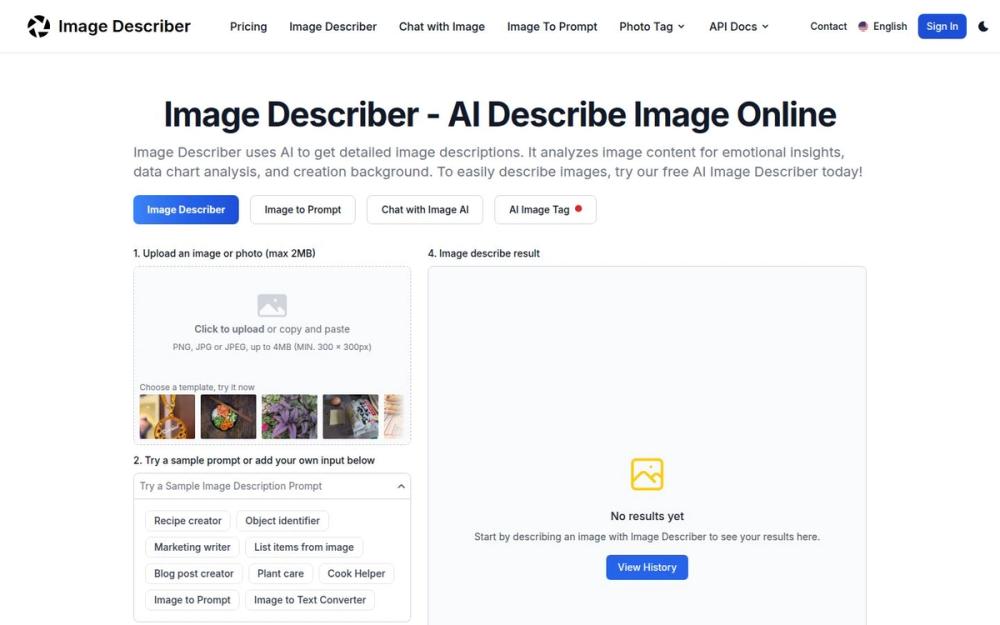This screenshot has width=1000, height=625.
Task: Click the No results yet text
Action: [x=647, y=516]
